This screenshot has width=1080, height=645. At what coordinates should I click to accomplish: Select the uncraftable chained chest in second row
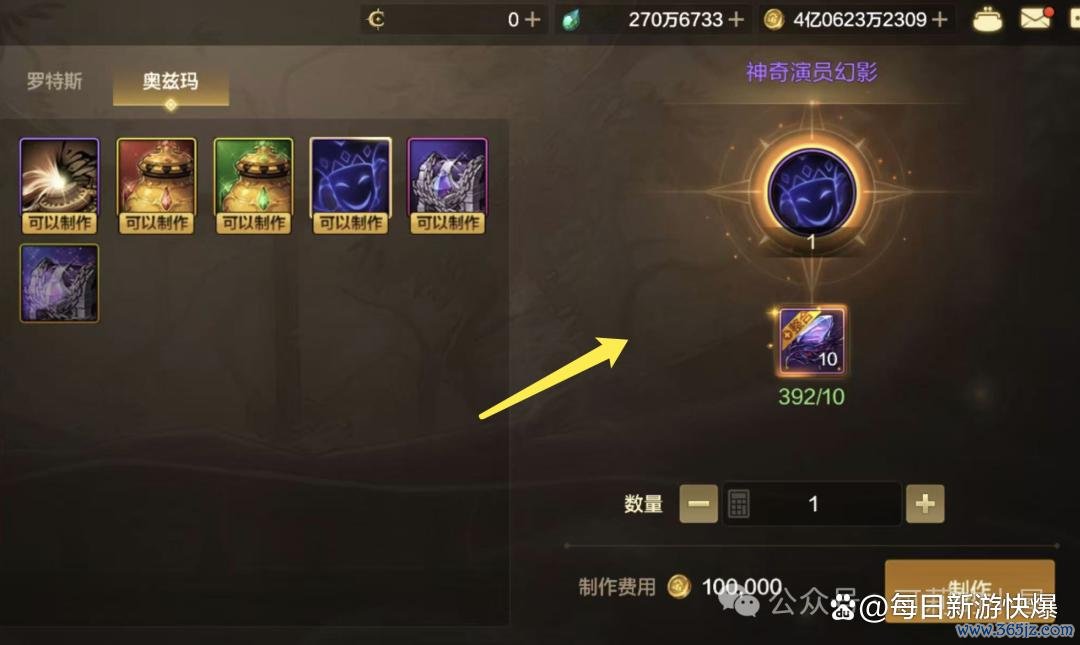[59, 283]
